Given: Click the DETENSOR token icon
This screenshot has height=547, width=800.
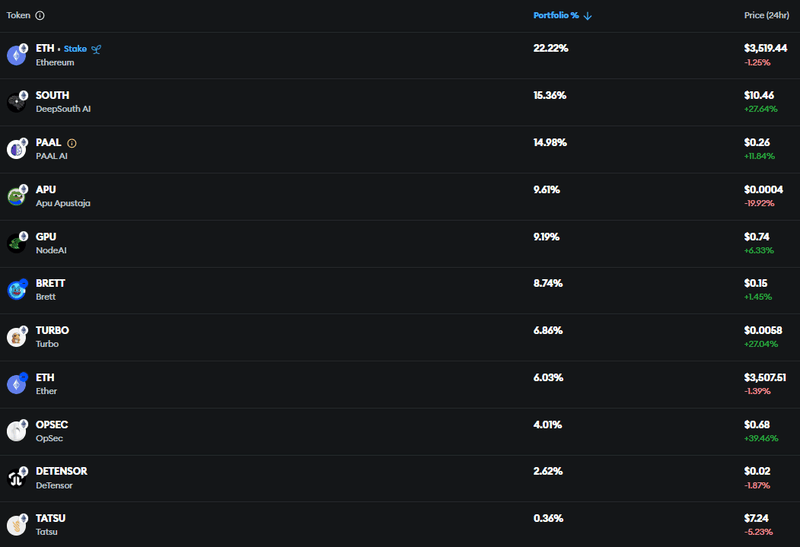Looking at the screenshot, I should coord(17,478).
